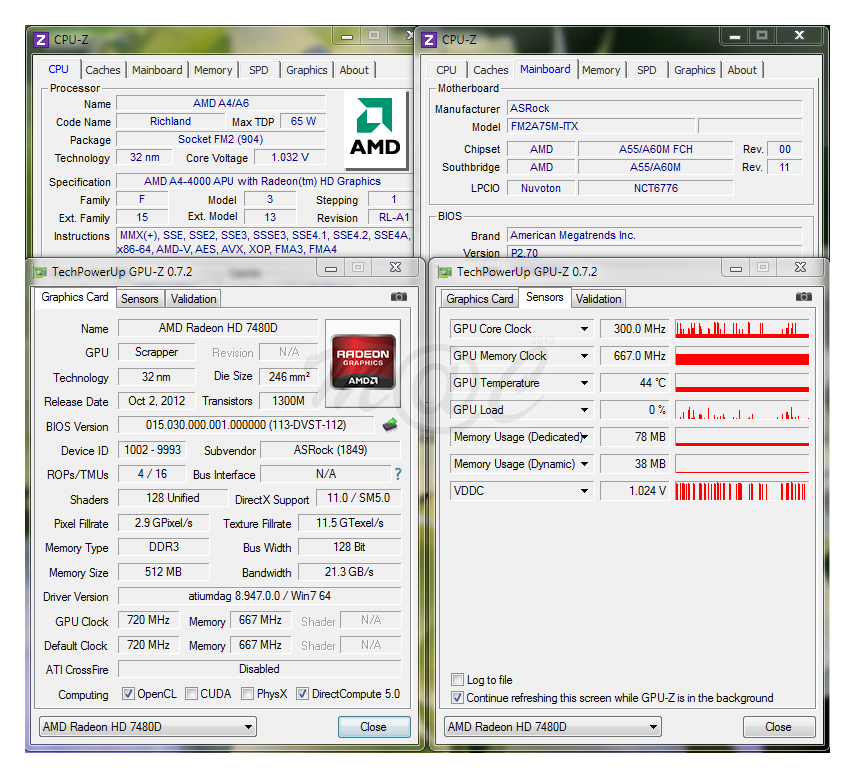The image size is (855, 778).
Task: Click the camera icon in Sensors window
Action: [x=803, y=297]
